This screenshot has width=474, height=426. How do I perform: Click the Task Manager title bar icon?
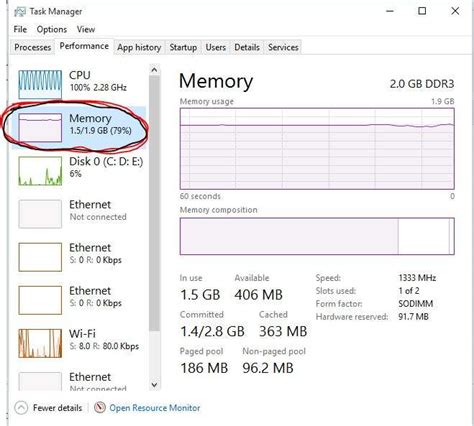click(x=20, y=12)
